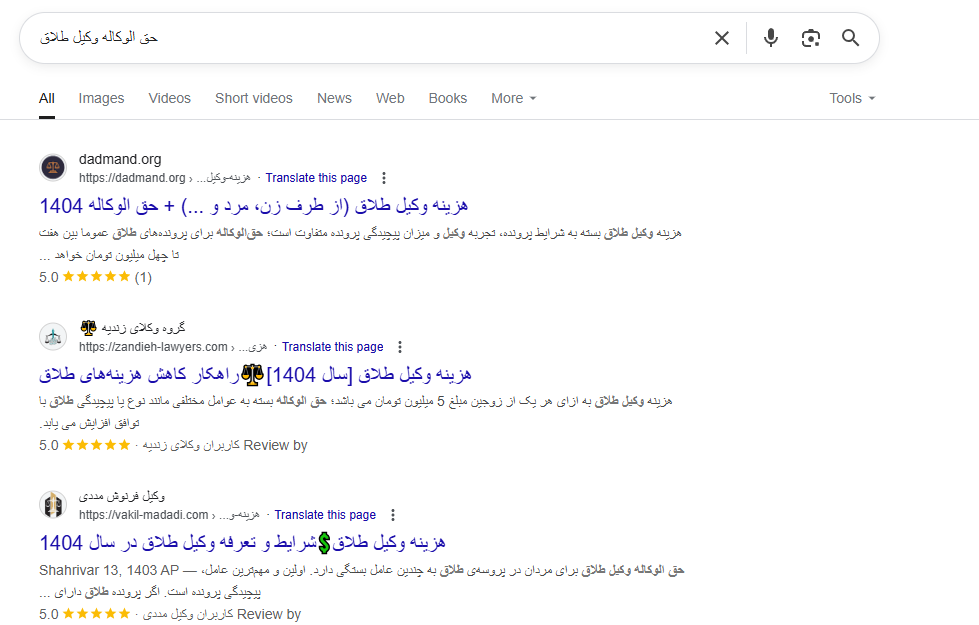
Task: Click the star rating under zandieh-lawyers result
Action: click(x=84, y=446)
